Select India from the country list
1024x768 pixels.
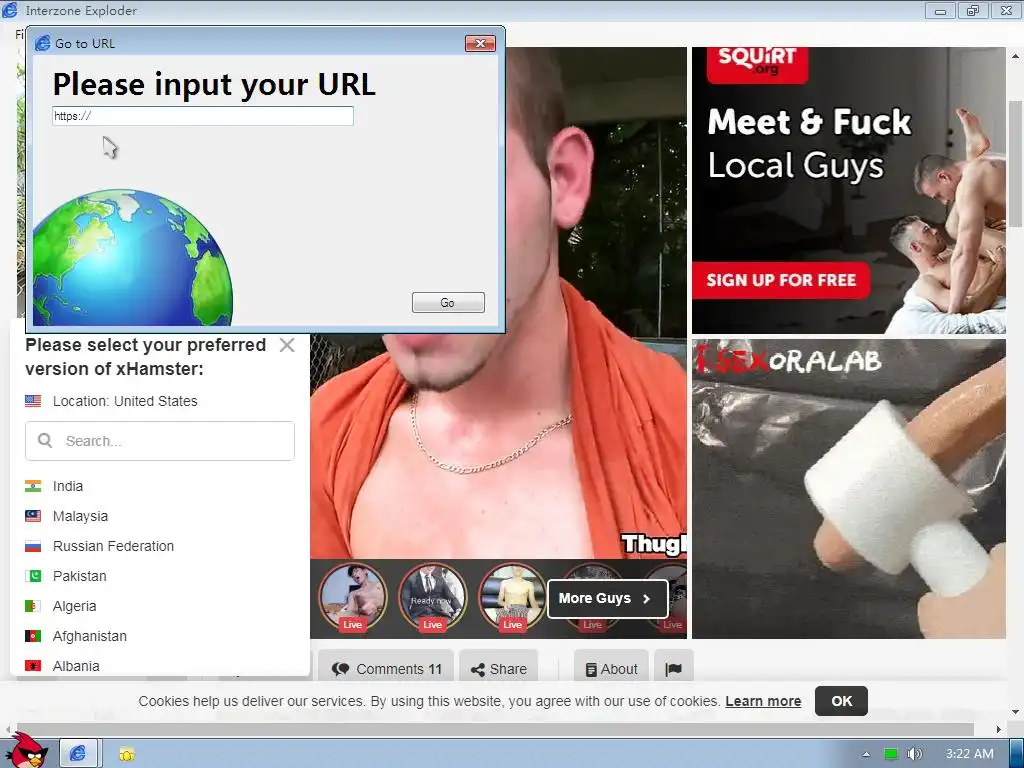68,486
